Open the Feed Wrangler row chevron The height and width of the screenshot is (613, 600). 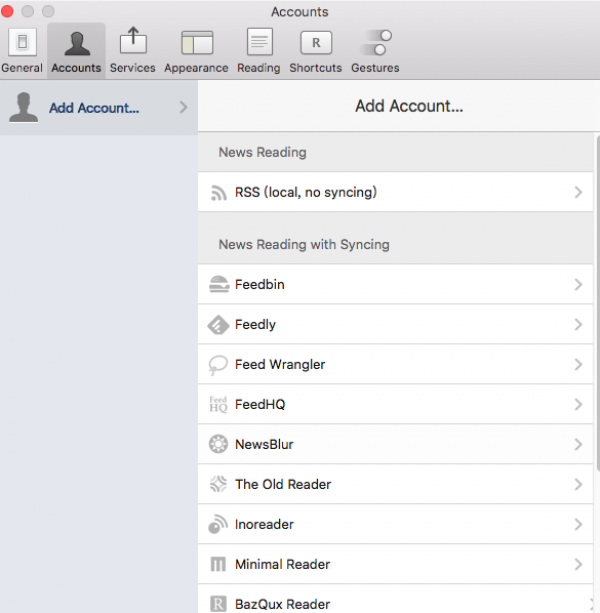pos(579,364)
